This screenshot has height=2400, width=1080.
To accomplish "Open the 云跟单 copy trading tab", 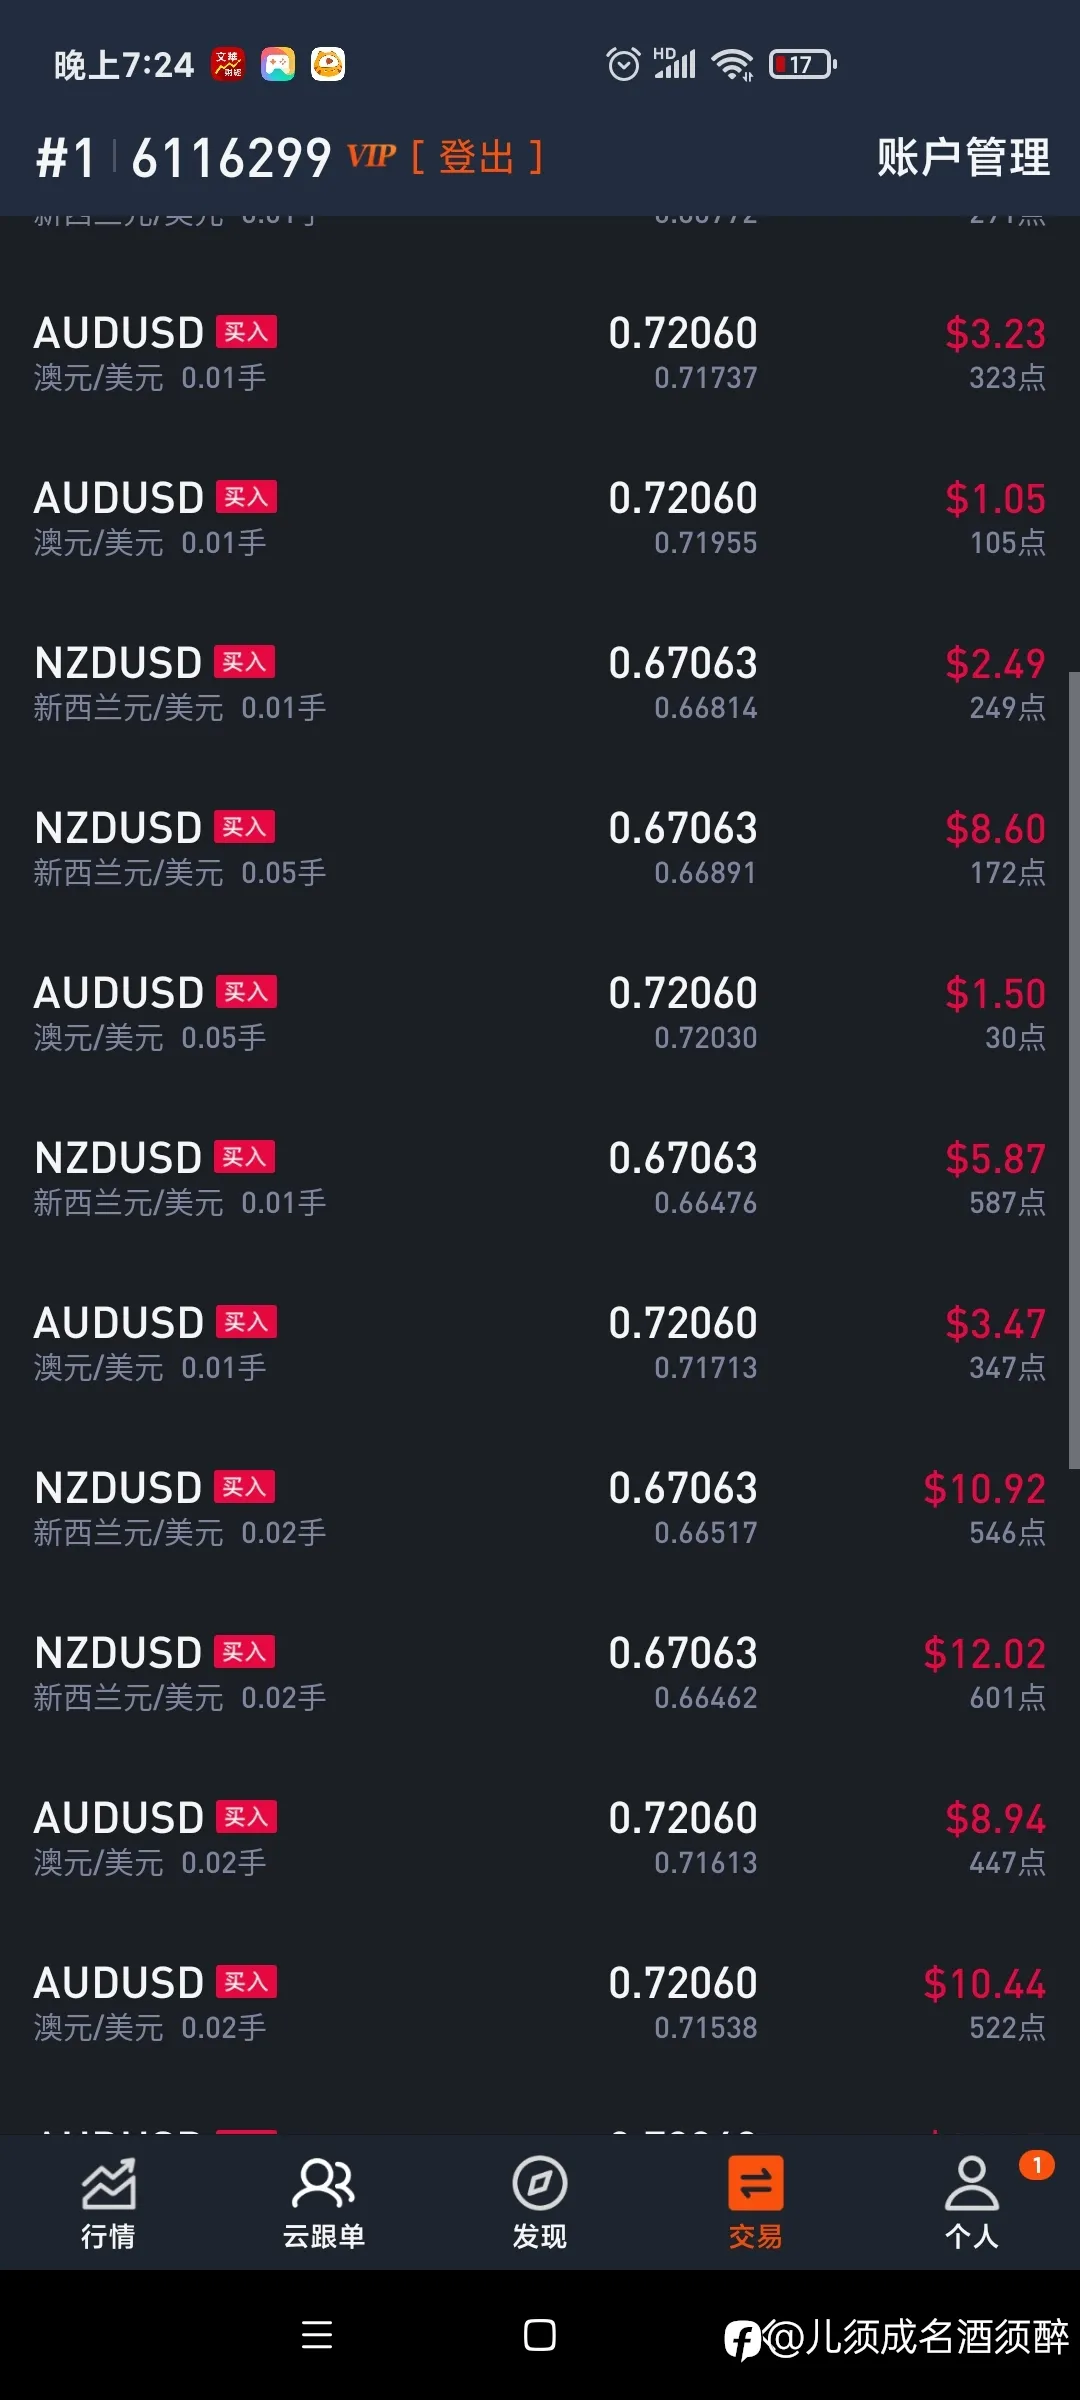I will coord(324,2203).
